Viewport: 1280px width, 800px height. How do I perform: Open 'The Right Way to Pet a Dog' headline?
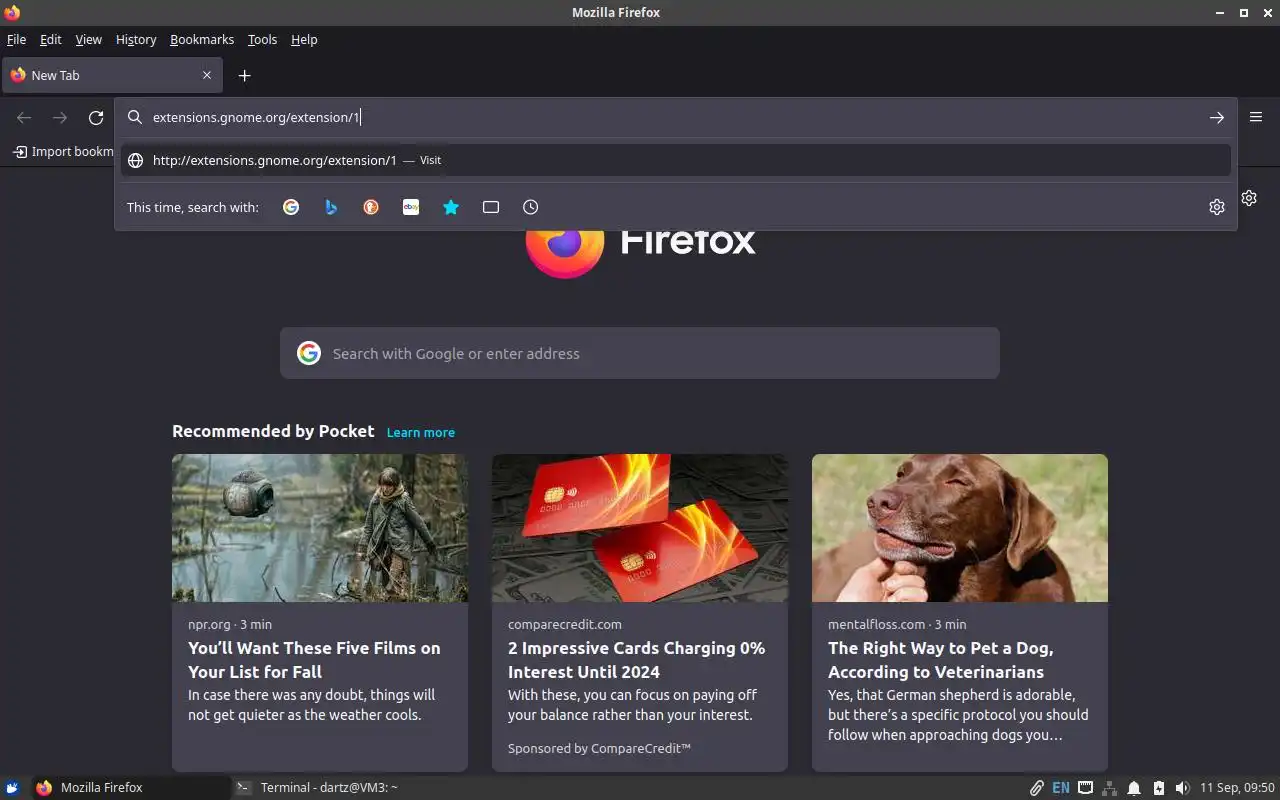(x=940, y=660)
